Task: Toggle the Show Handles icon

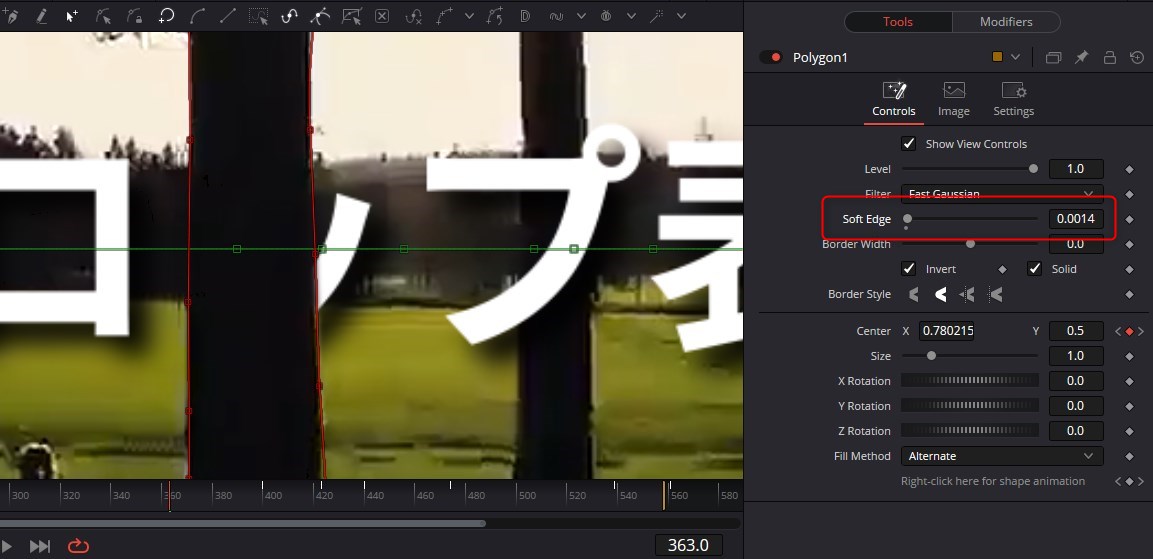Action: point(320,15)
